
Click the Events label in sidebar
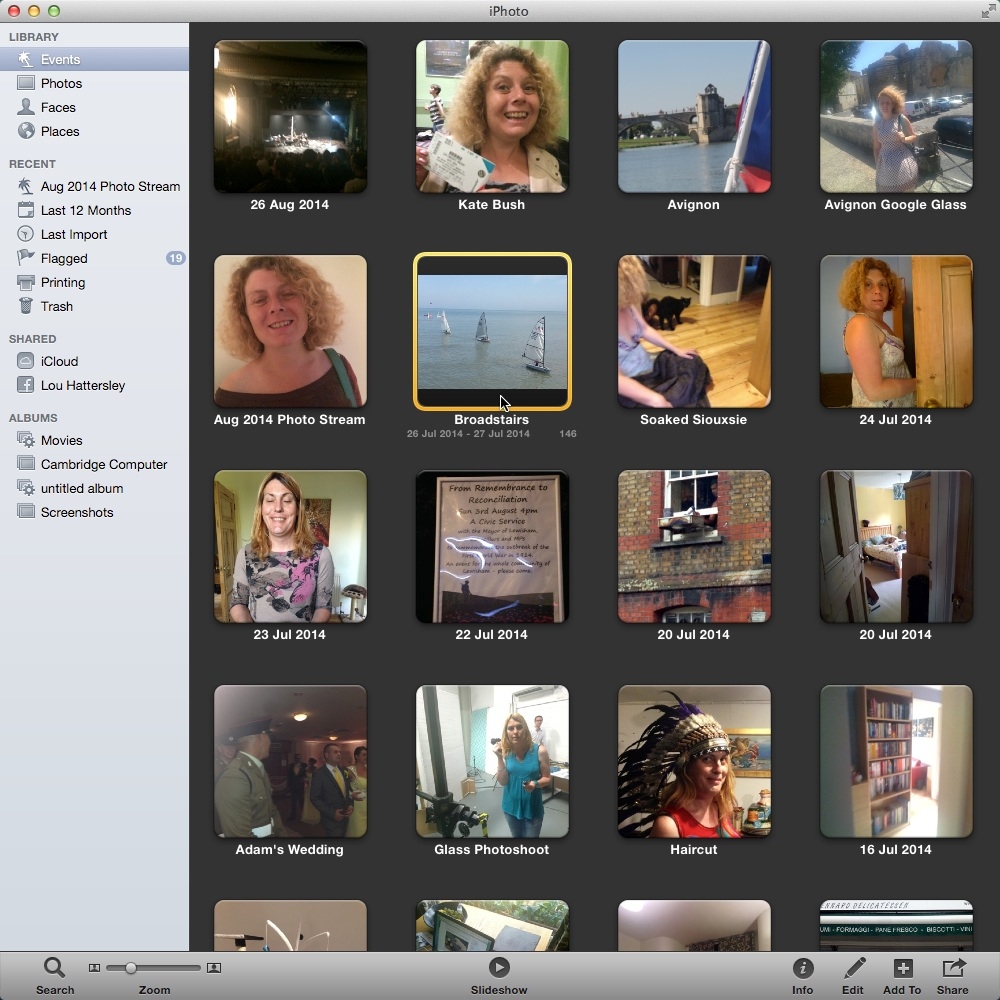[61, 59]
